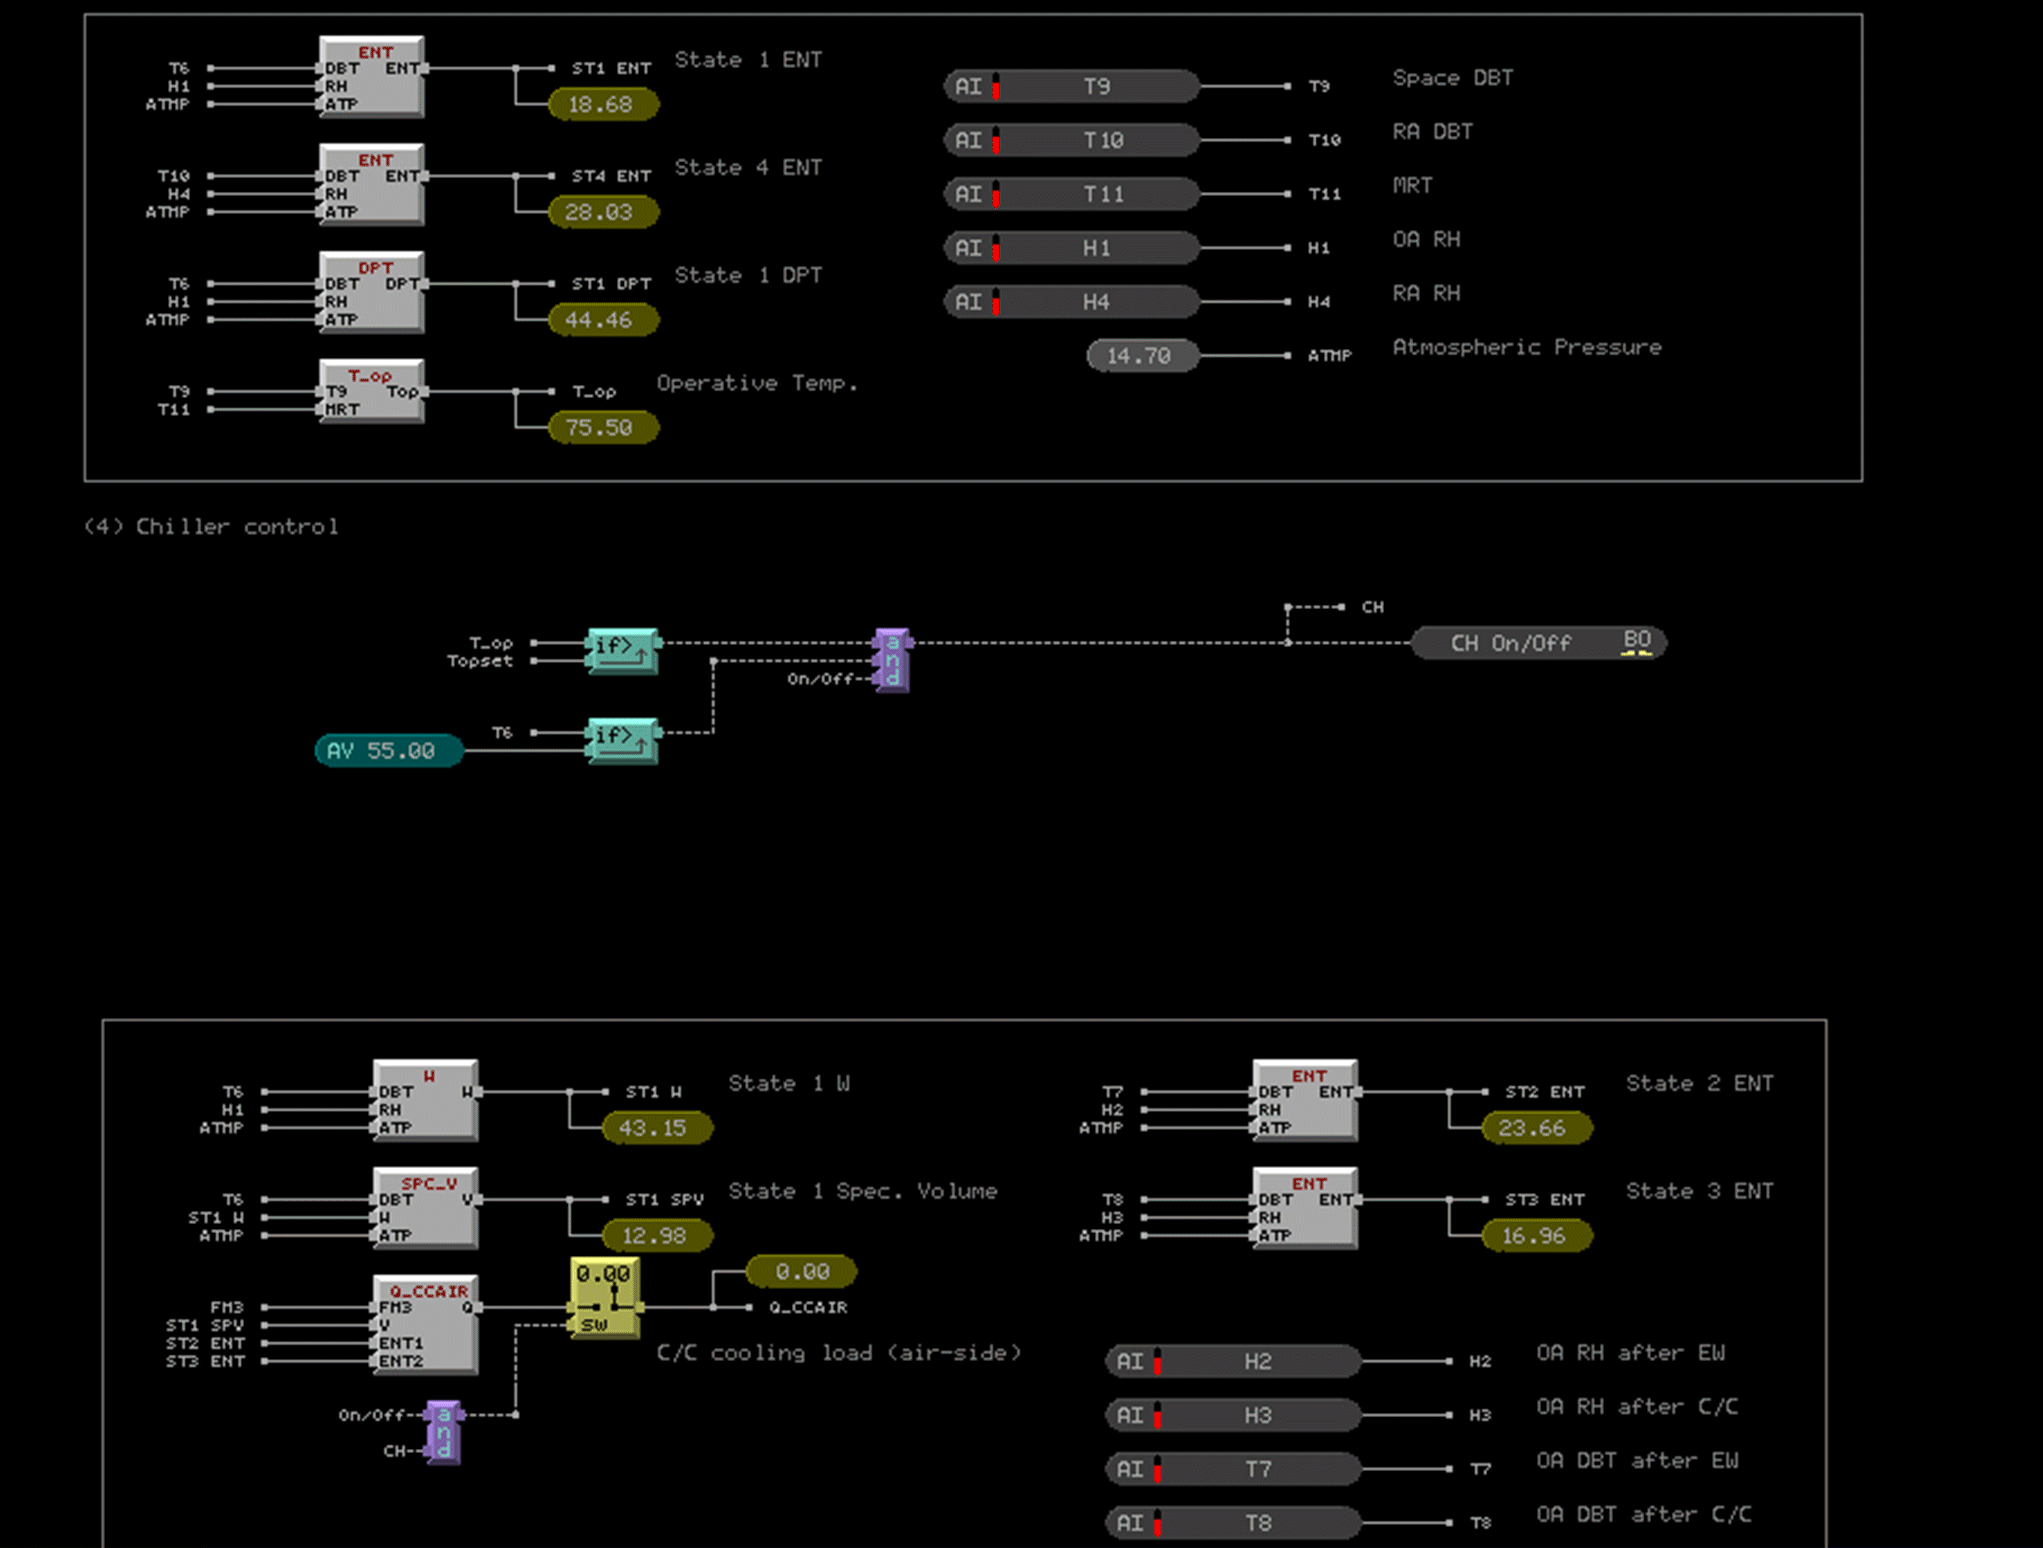Click the 16.96 ST3 ENT value display
Viewport: 2043px width, 1548px height.
coord(1536,1236)
